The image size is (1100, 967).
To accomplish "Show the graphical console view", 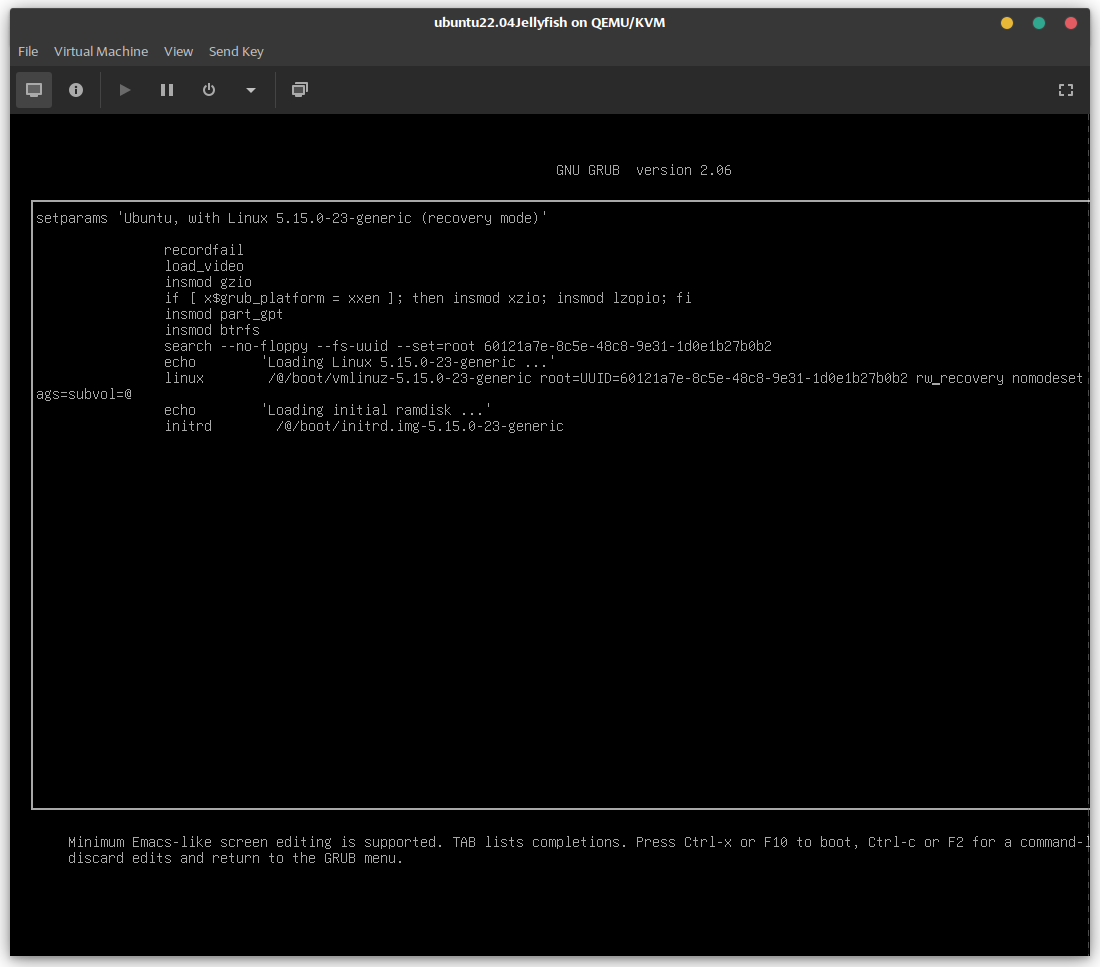I will point(34,90).
